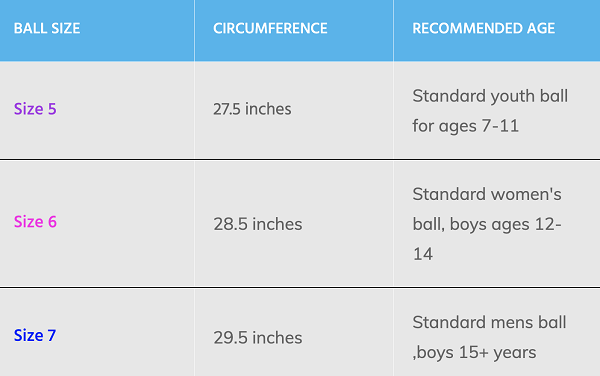The image size is (600, 376).
Task: Click the word 'inches' in the Size 6 row
Action: tap(277, 224)
